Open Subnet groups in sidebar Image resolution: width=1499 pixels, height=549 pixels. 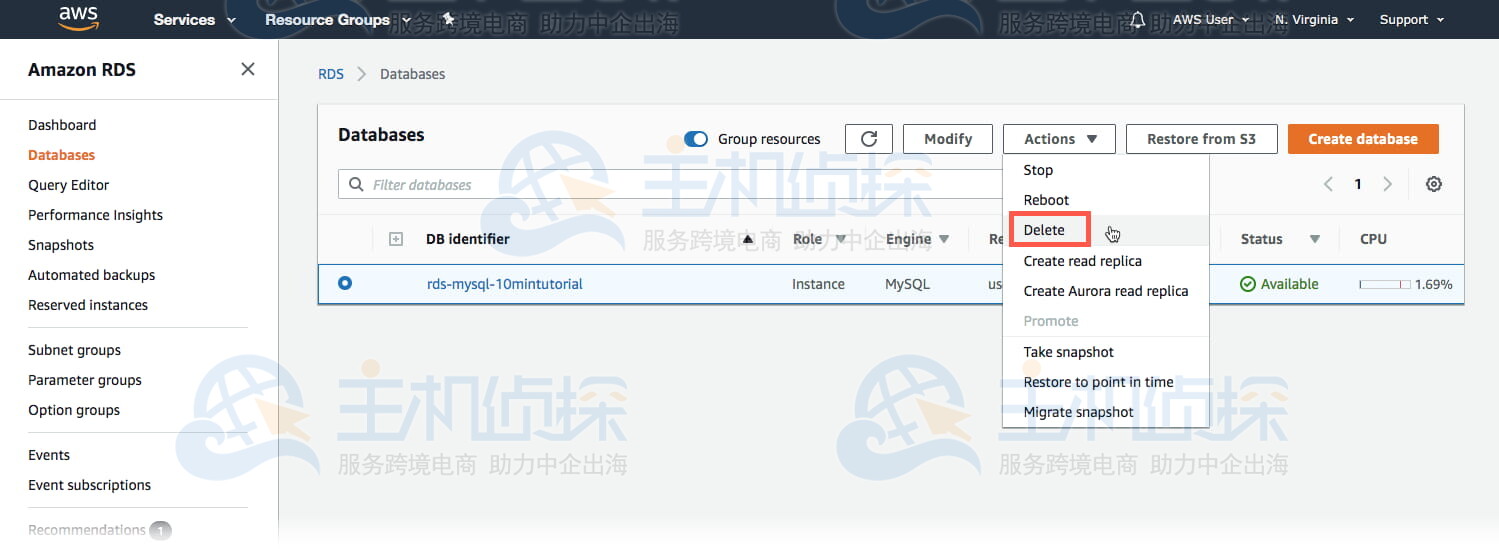point(74,350)
